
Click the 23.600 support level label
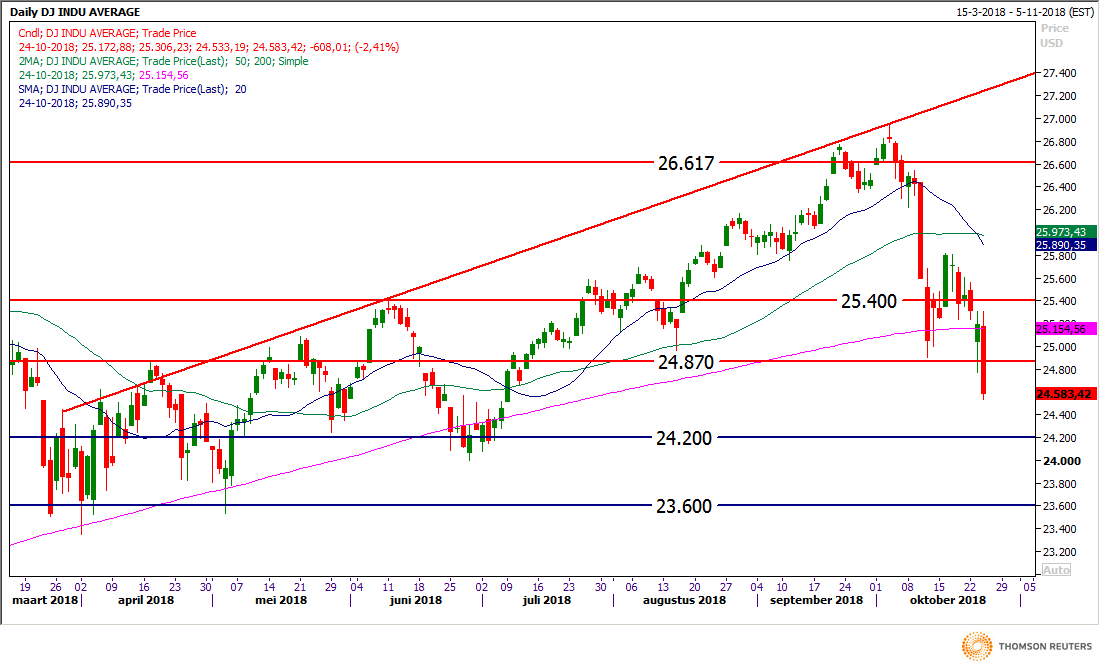(684, 506)
